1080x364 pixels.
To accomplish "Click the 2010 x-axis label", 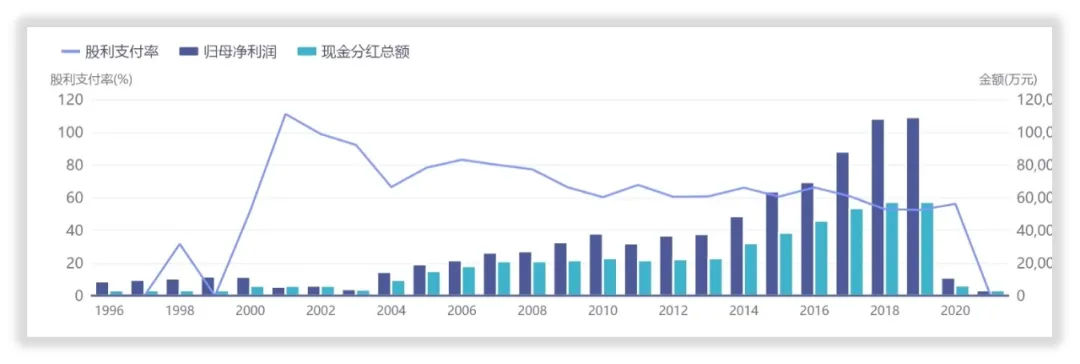I will (603, 310).
